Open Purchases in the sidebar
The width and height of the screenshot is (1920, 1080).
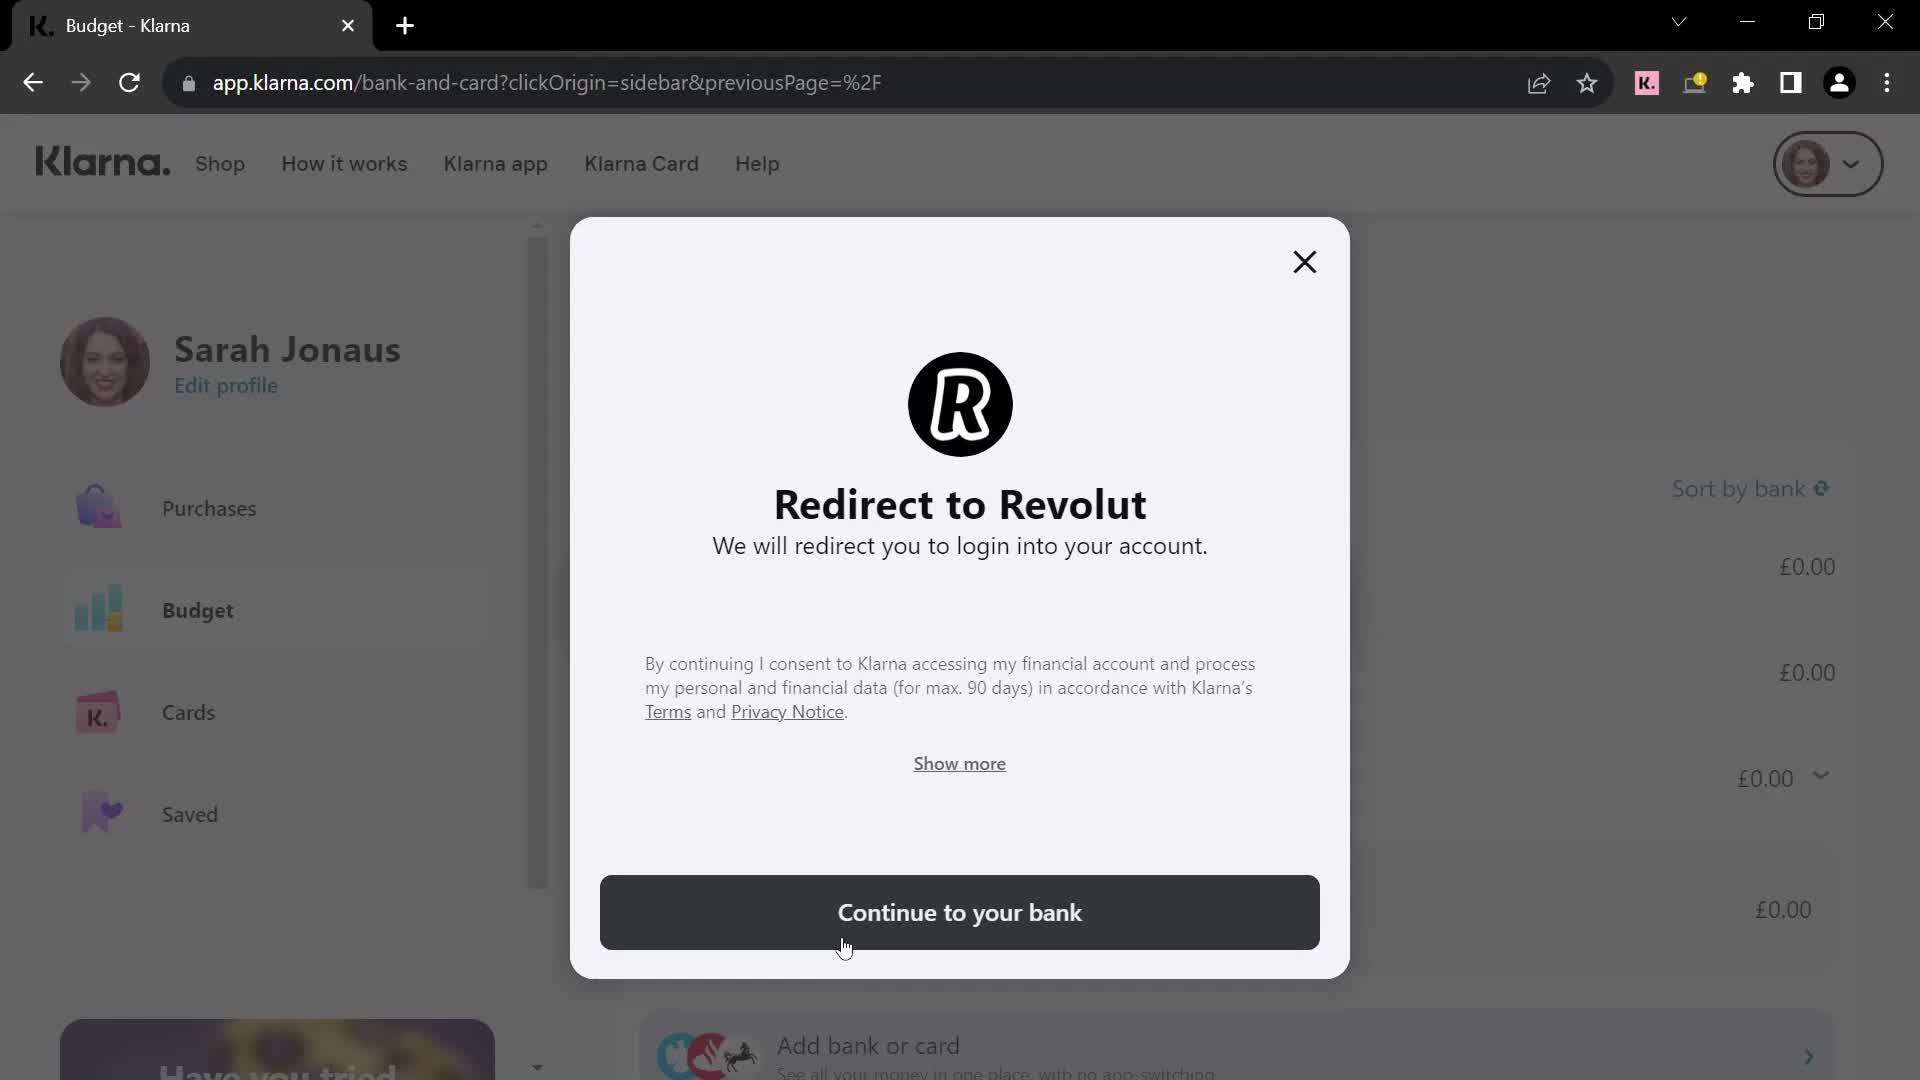tap(278, 508)
